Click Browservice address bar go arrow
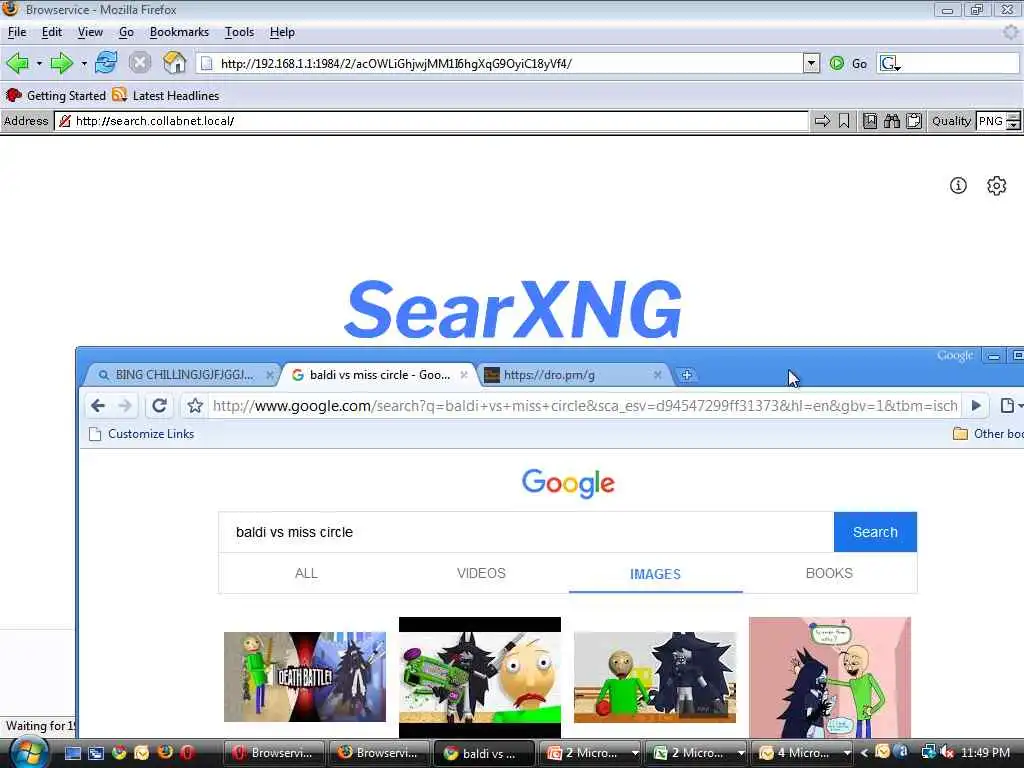Screen dimensions: 1024x768 (822, 121)
